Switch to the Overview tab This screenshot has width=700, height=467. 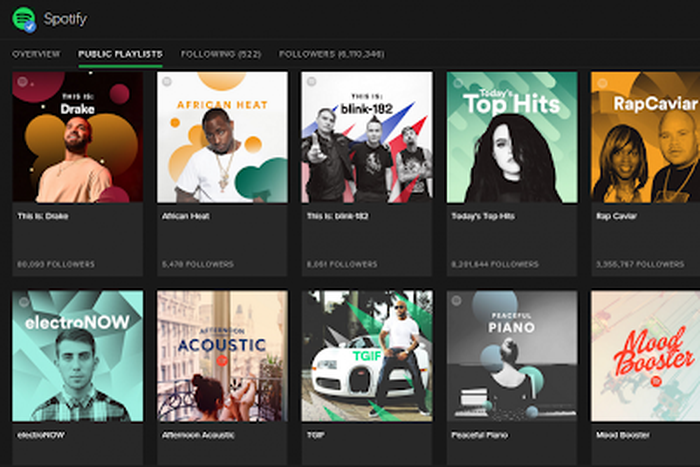[x=36, y=54]
